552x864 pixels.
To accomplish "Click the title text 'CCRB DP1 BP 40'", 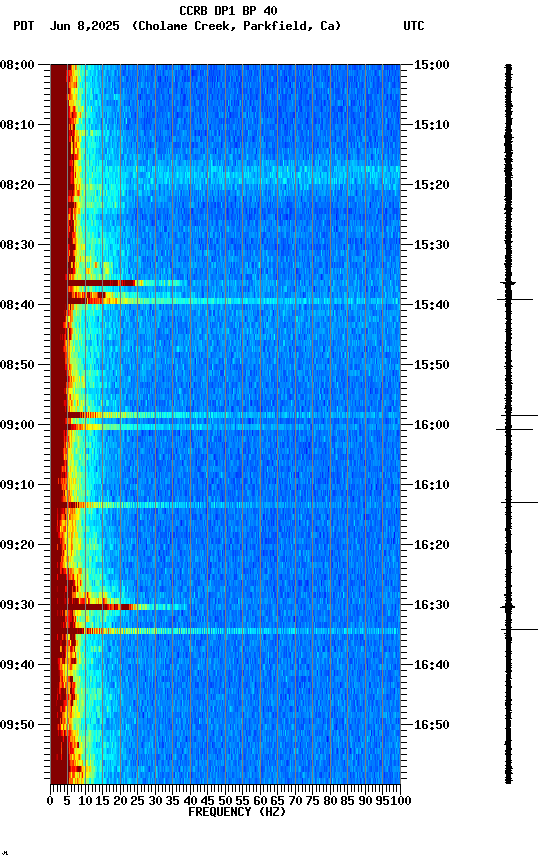I will tap(228, 10).
